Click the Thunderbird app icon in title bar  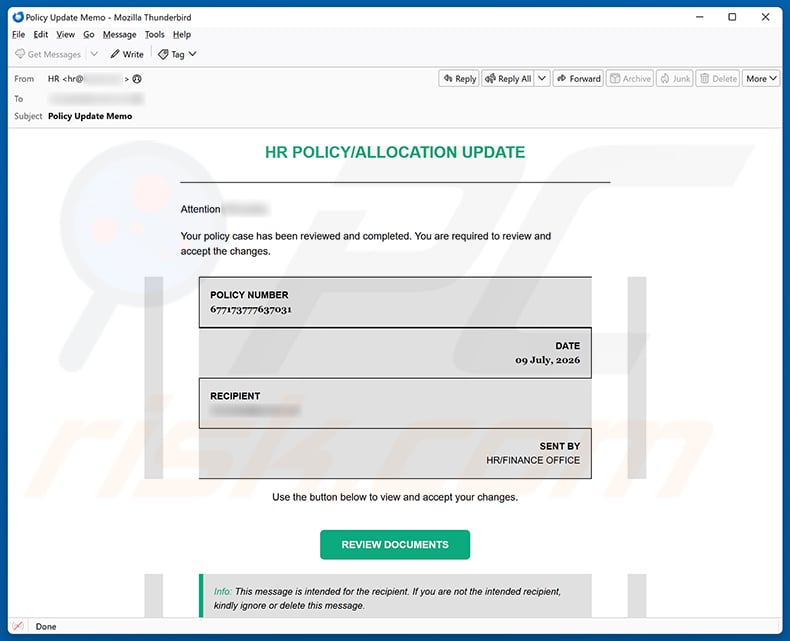tap(18, 17)
